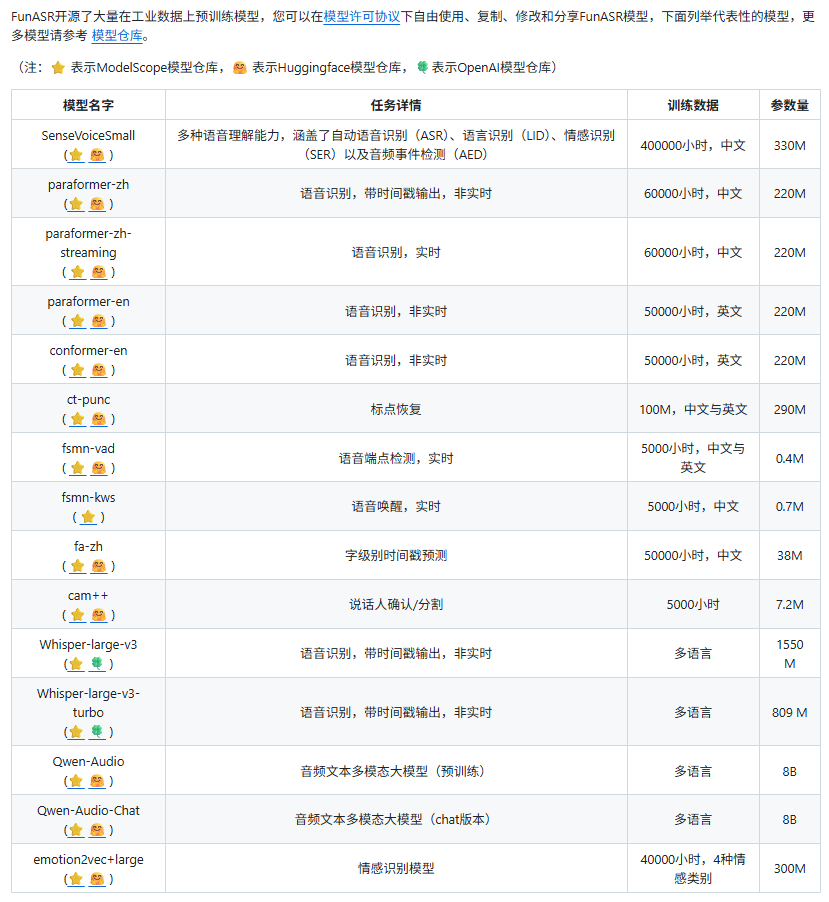Open ModelScope star link for conformer-en

pyautogui.click(x=77, y=370)
